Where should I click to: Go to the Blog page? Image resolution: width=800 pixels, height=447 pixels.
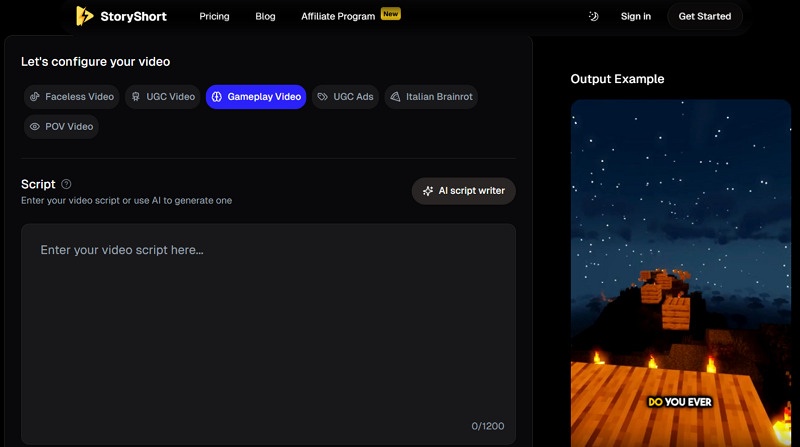tap(265, 16)
